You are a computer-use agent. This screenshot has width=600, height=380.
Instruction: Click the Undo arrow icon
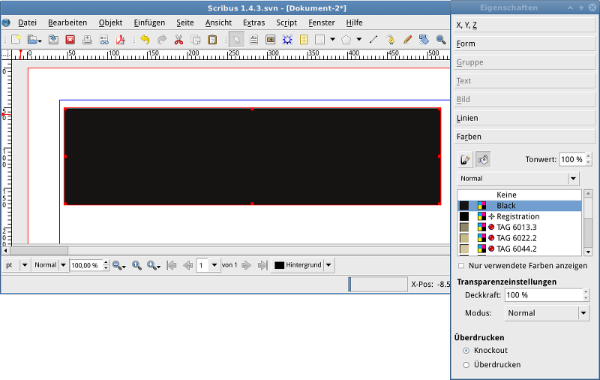pos(145,39)
